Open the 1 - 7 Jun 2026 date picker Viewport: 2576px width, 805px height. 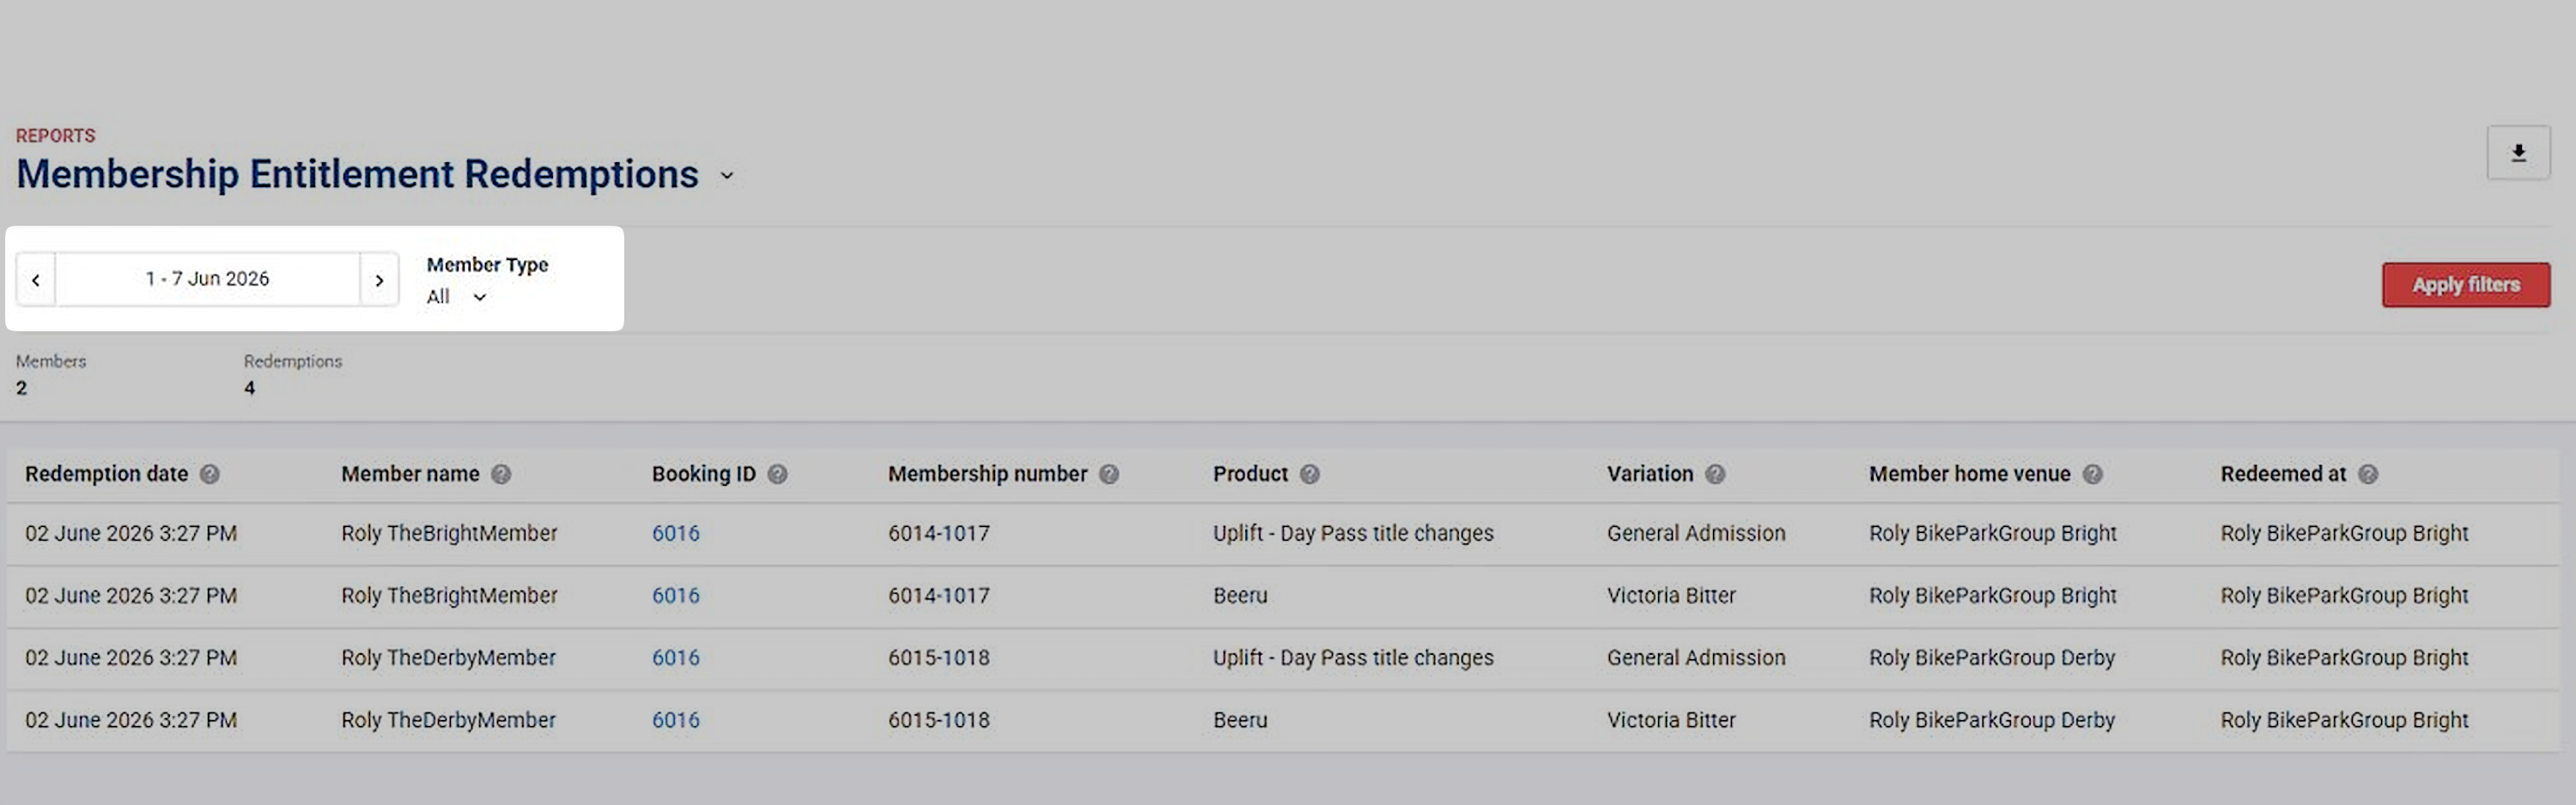click(207, 279)
